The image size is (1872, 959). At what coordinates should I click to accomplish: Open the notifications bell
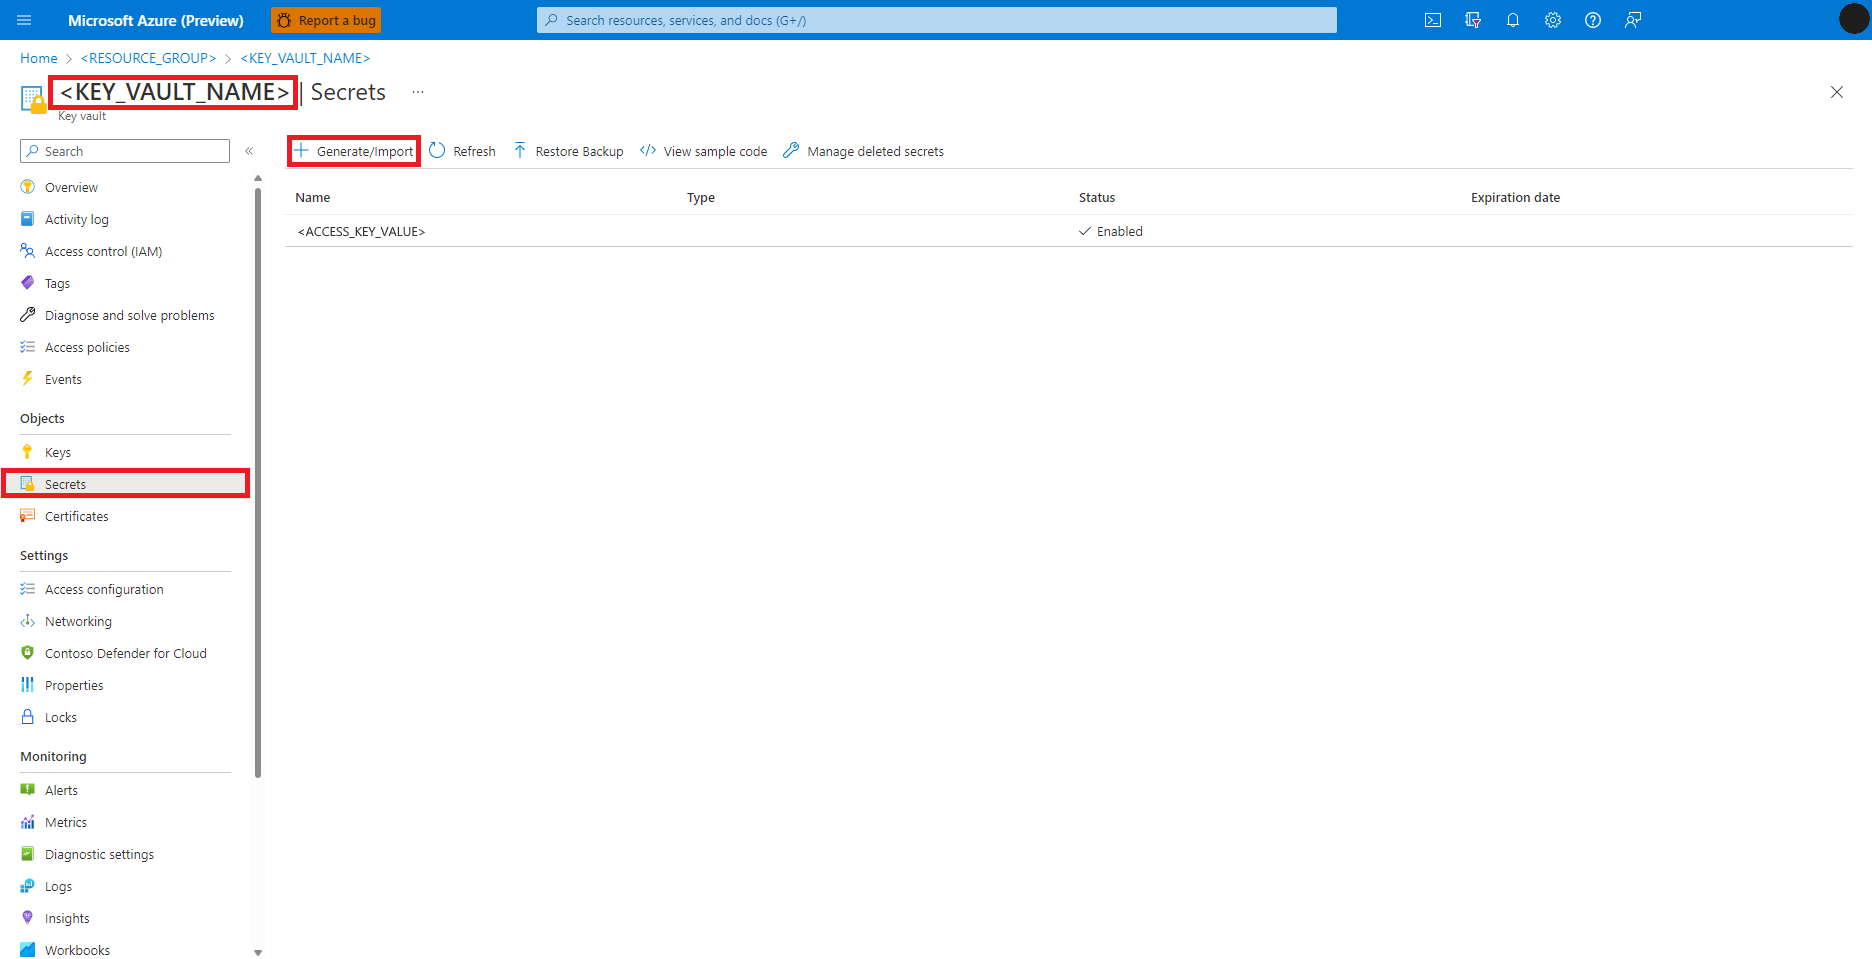(x=1513, y=19)
